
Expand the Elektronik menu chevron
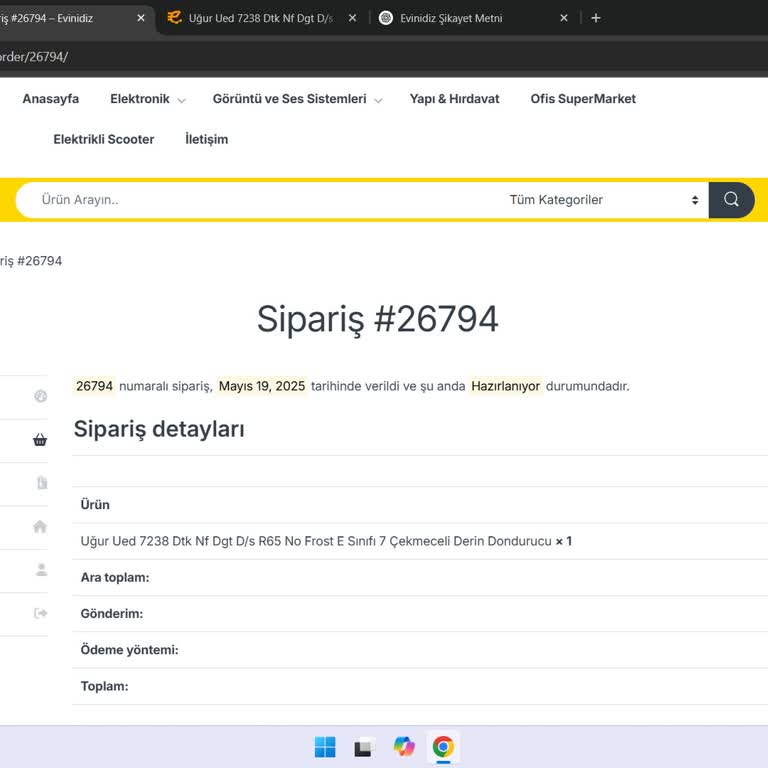(181, 100)
